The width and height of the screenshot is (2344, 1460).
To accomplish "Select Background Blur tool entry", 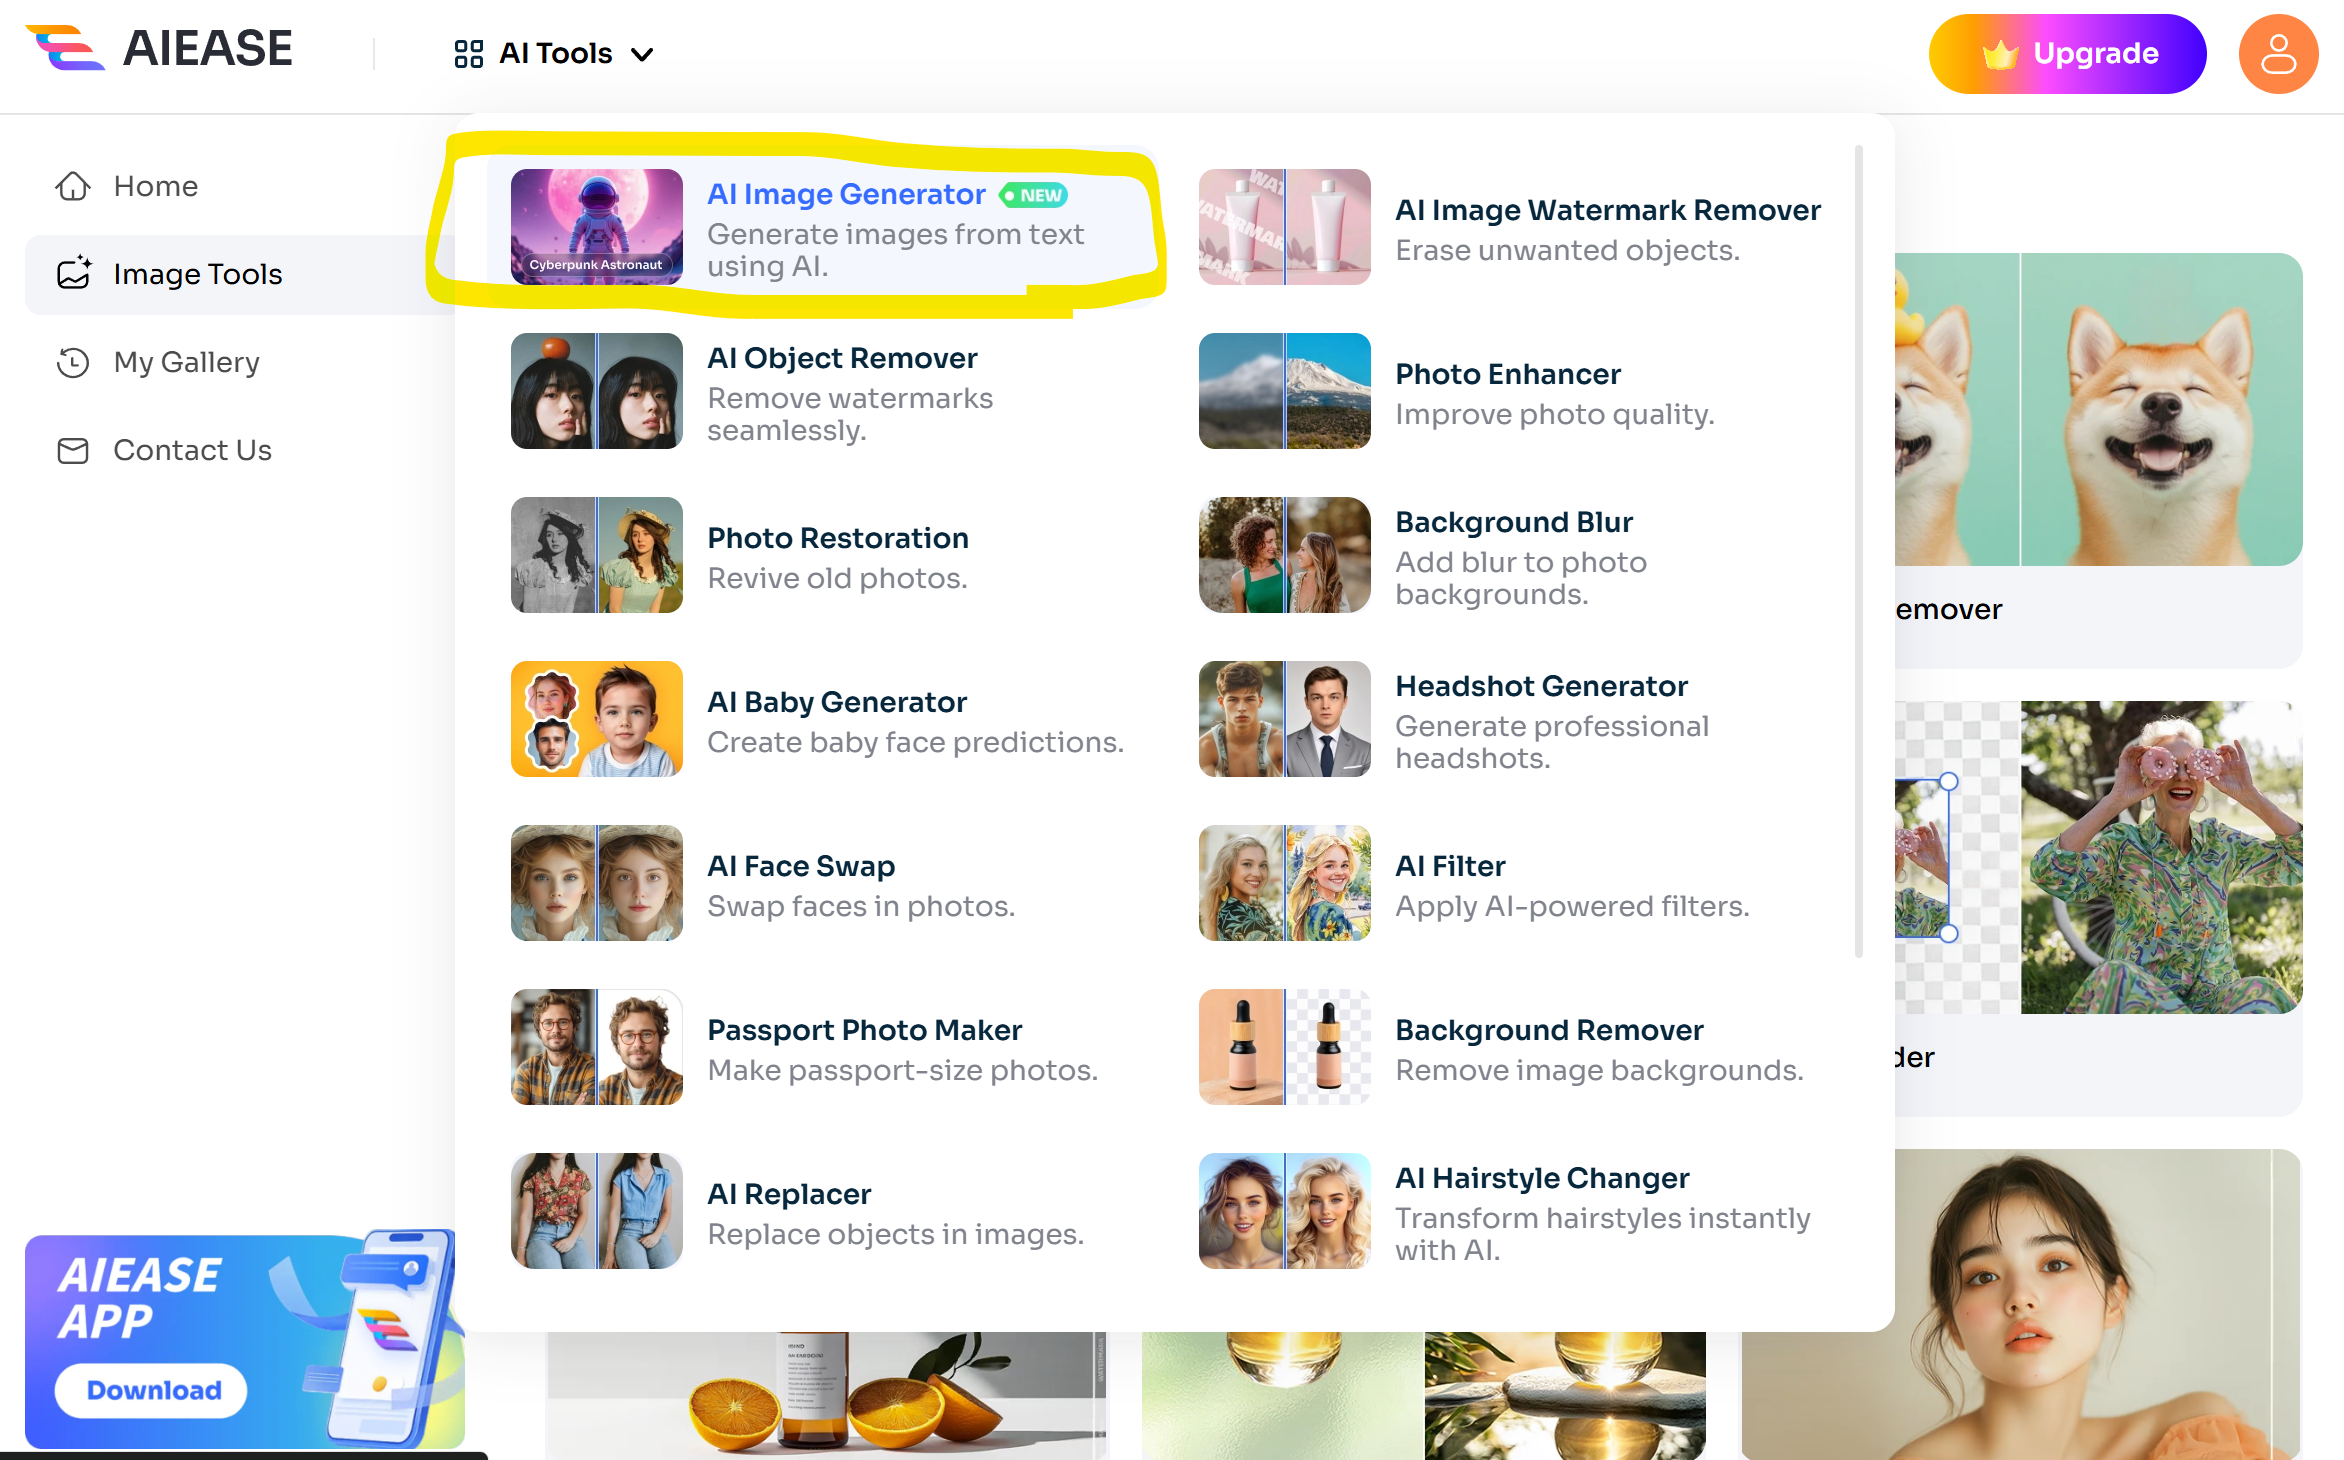I will [x=1513, y=523].
